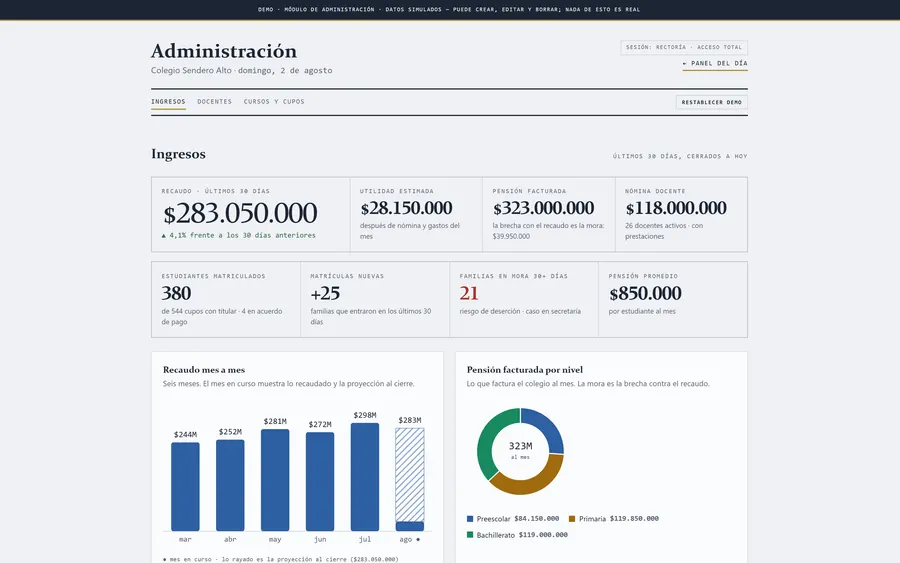Click the Últimos 30 días, cerrados a hoy label
Image resolution: width=900 pixels, height=563 pixels.
680,156
